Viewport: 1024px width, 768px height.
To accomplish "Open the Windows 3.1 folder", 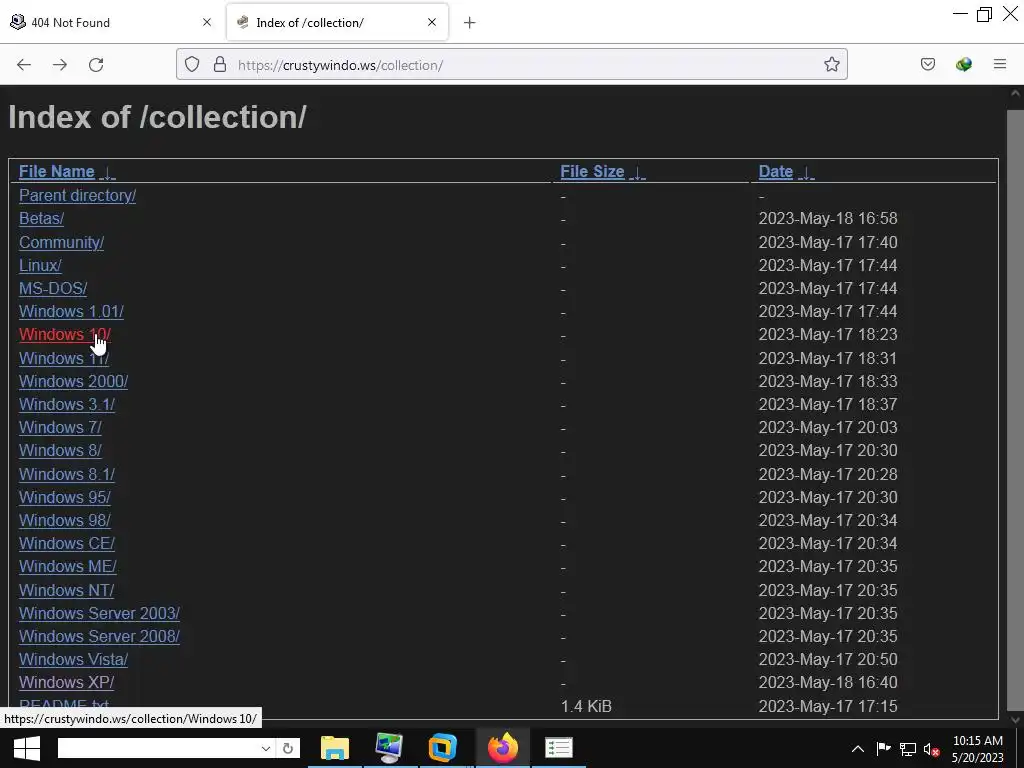I will pos(67,404).
